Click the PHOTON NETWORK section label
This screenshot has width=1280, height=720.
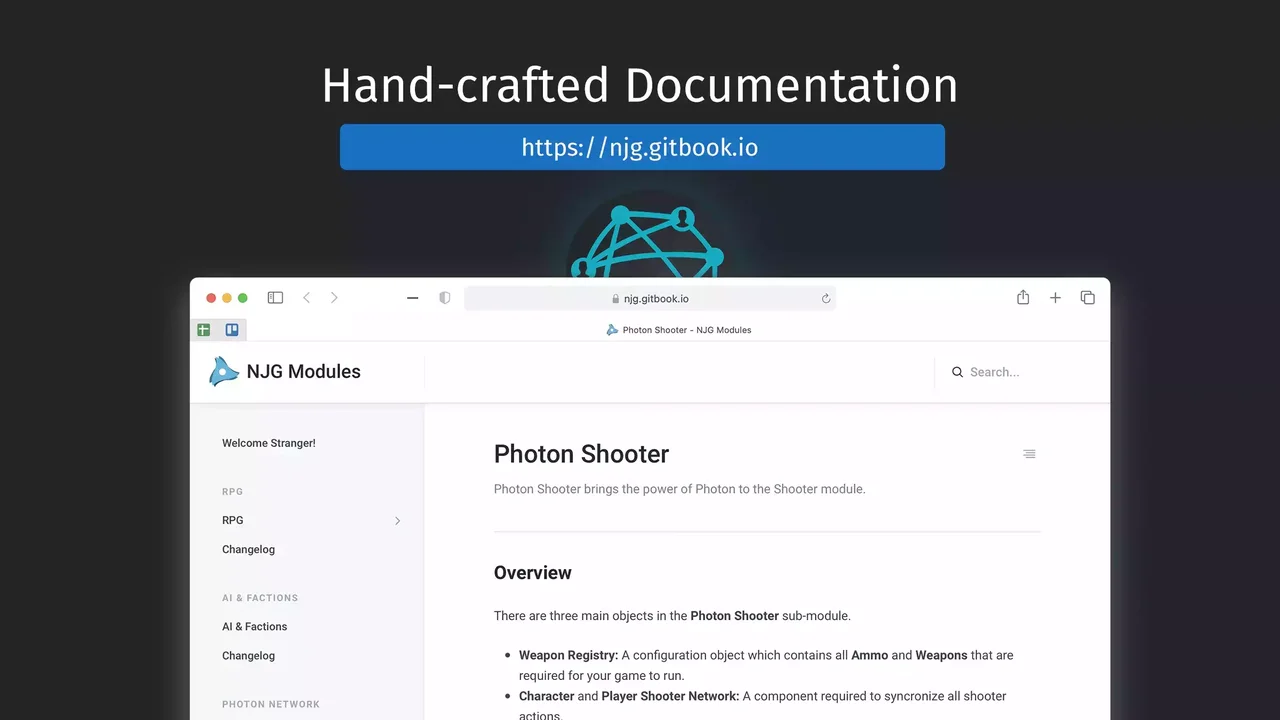[x=271, y=704]
